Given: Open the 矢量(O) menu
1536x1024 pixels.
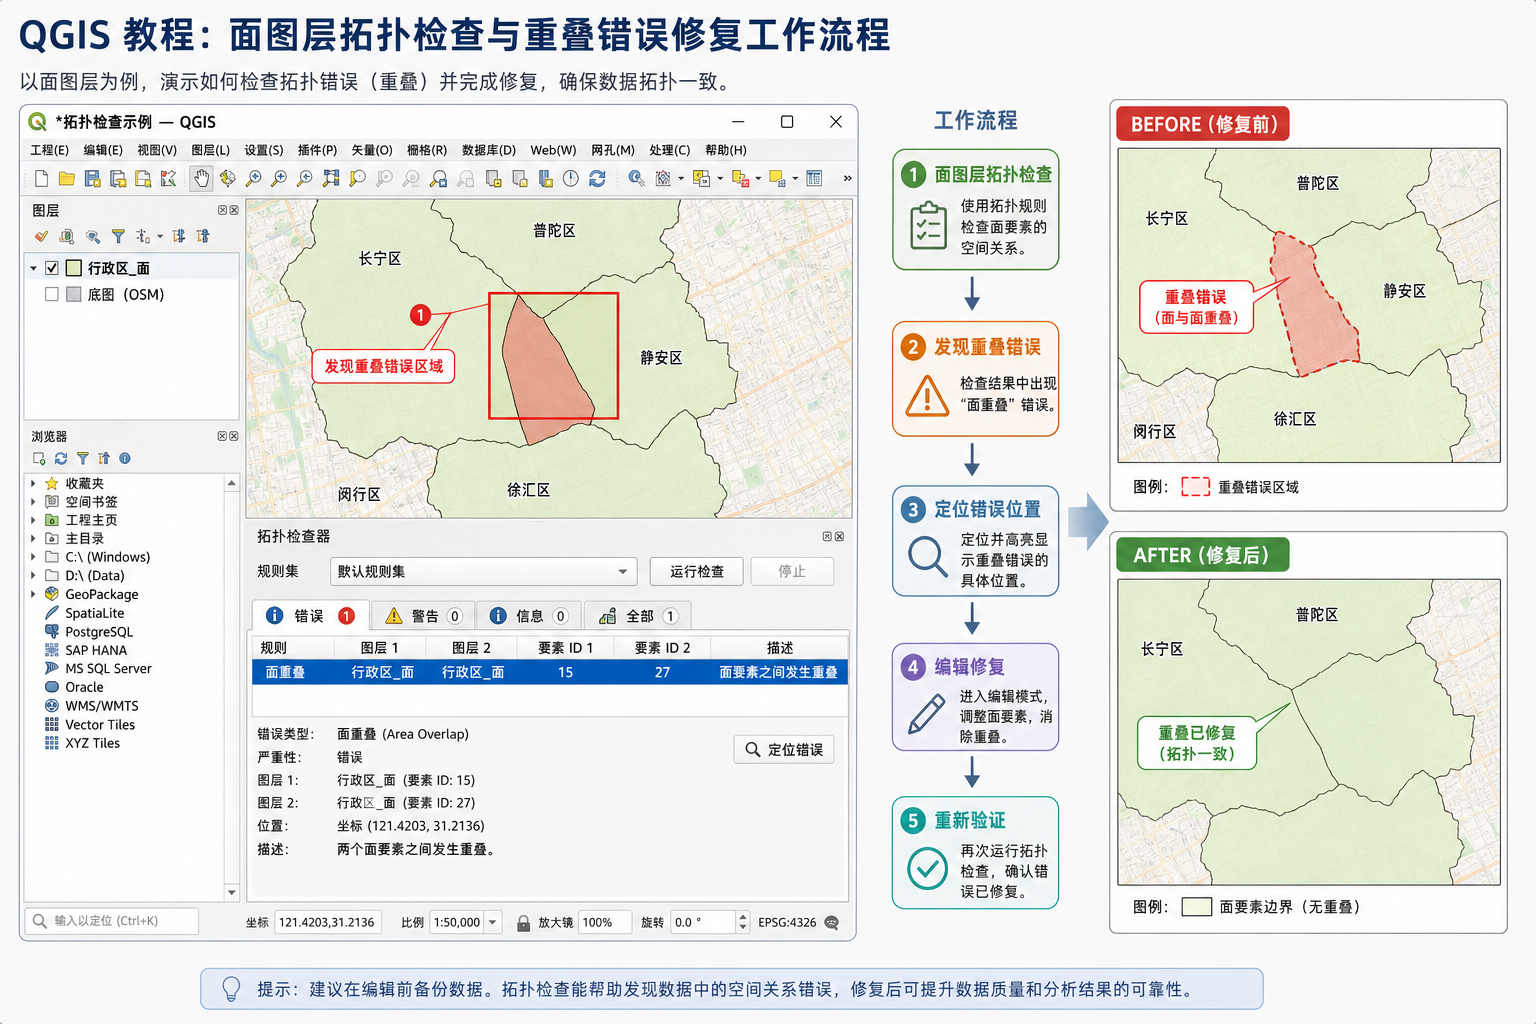Looking at the screenshot, I should tap(372, 150).
